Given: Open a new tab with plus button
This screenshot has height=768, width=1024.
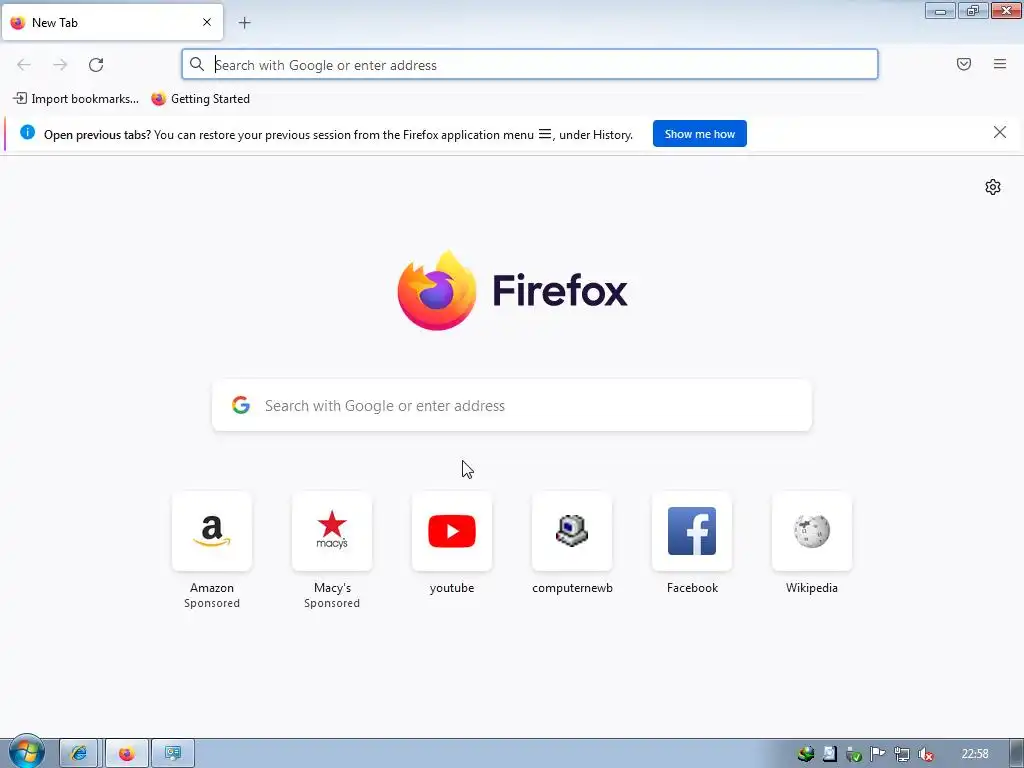Looking at the screenshot, I should click(245, 23).
